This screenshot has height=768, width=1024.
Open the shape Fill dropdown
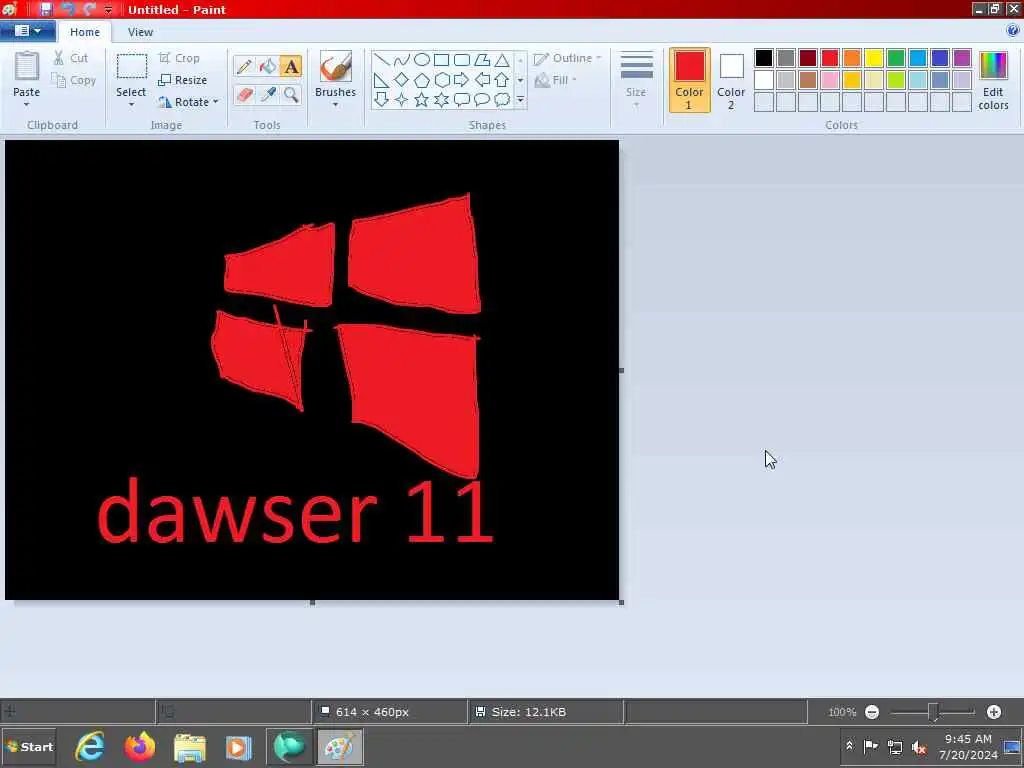coord(556,80)
